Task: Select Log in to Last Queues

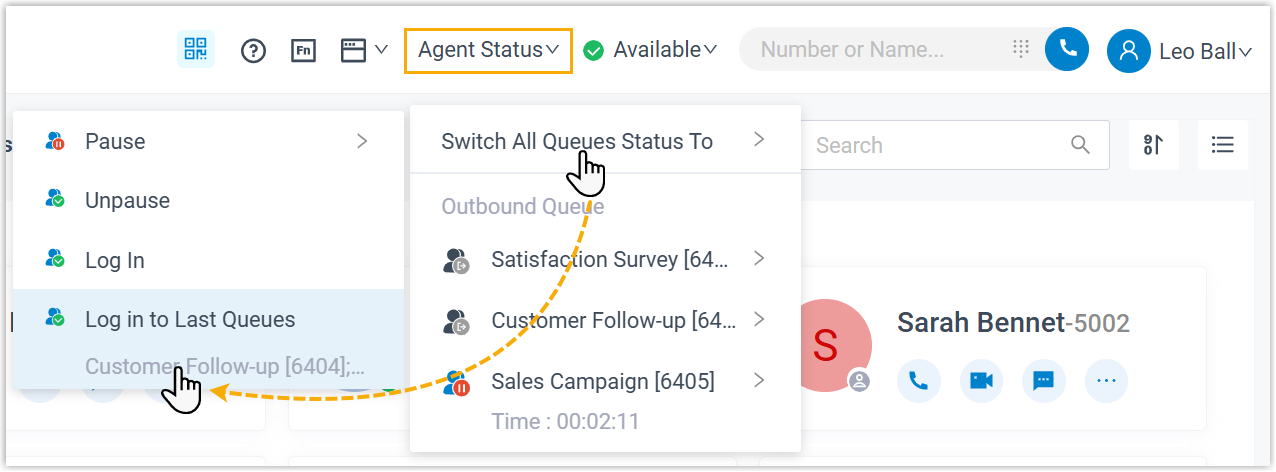Action: click(x=190, y=320)
